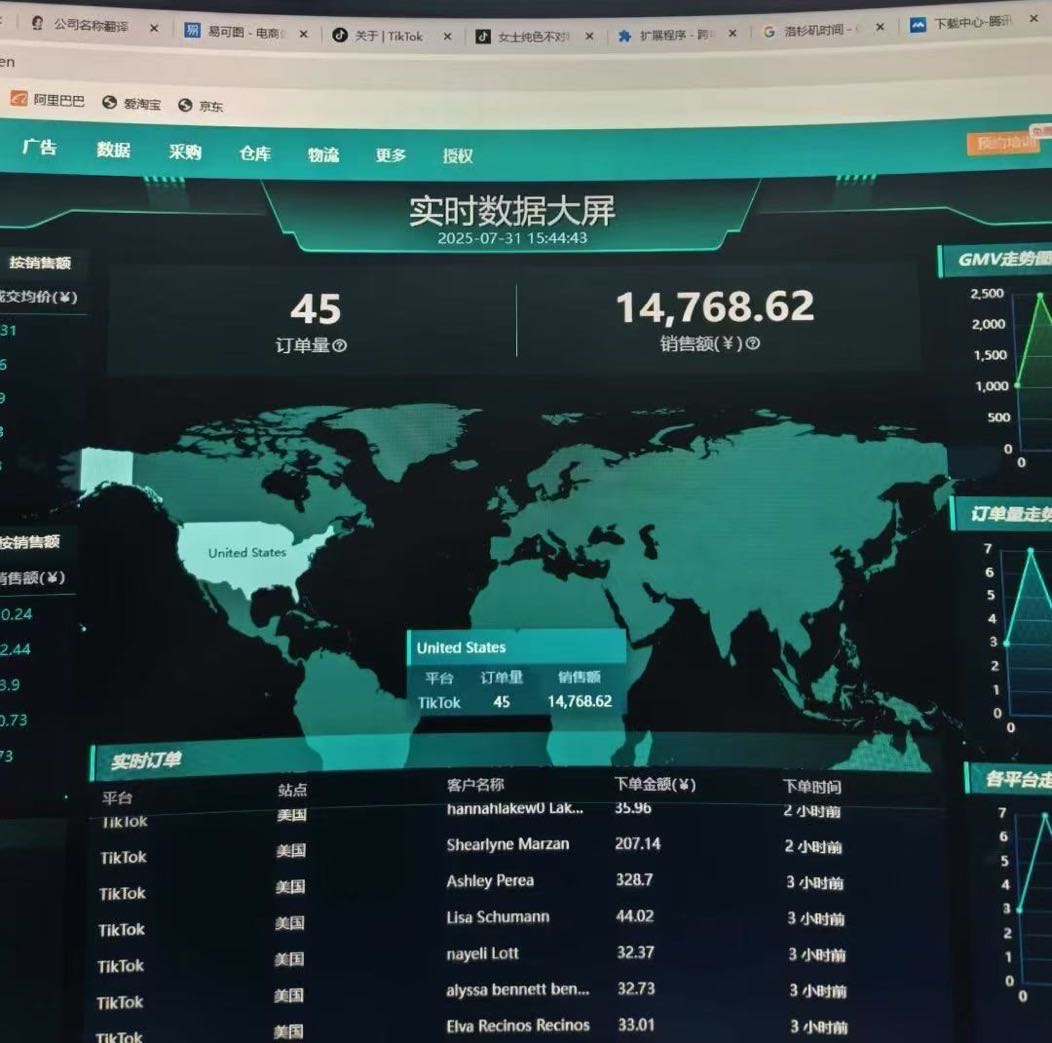Image resolution: width=1052 pixels, height=1043 pixels.
Task: Click the United States region on map
Action: click(248, 553)
